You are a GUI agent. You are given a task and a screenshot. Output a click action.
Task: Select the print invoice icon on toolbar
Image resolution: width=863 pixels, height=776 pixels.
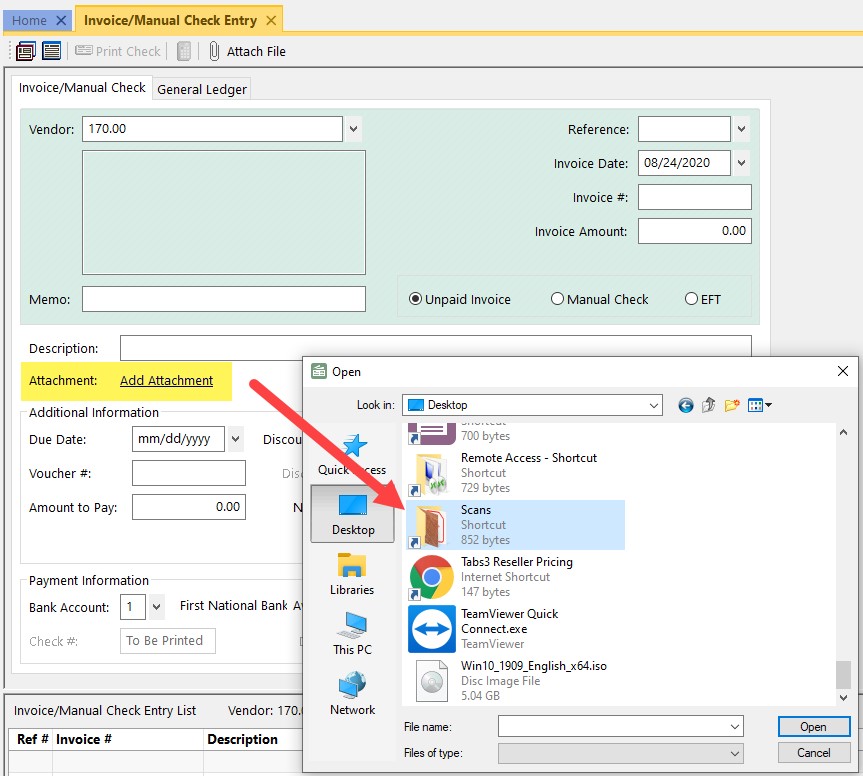click(x=24, y=50)
